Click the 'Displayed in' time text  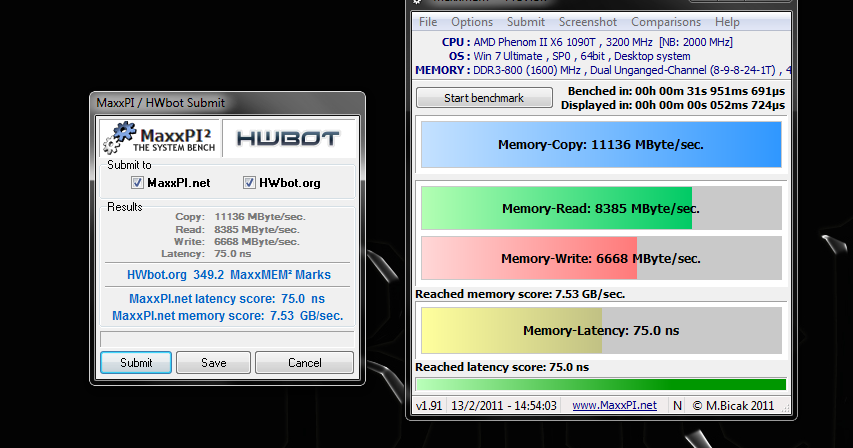click(x=673, y=105)
